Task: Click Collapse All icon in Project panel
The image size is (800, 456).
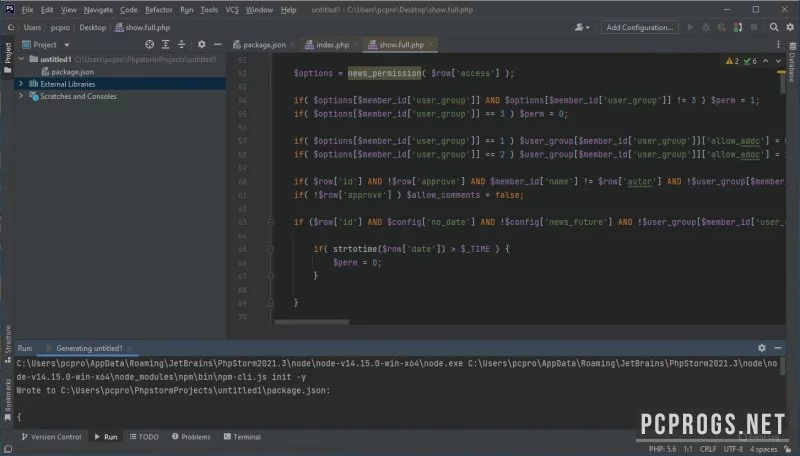Action: pos(182,45)
